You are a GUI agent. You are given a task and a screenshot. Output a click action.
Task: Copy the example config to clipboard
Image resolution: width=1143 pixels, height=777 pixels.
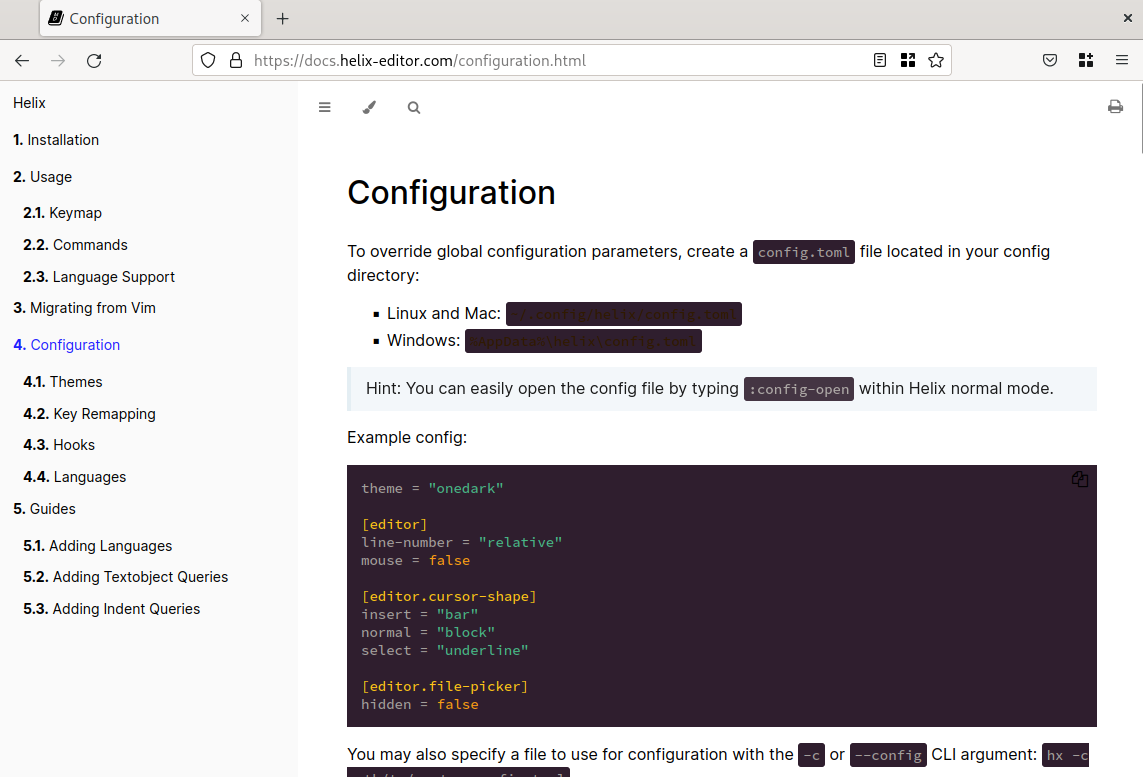[1080, 479]
